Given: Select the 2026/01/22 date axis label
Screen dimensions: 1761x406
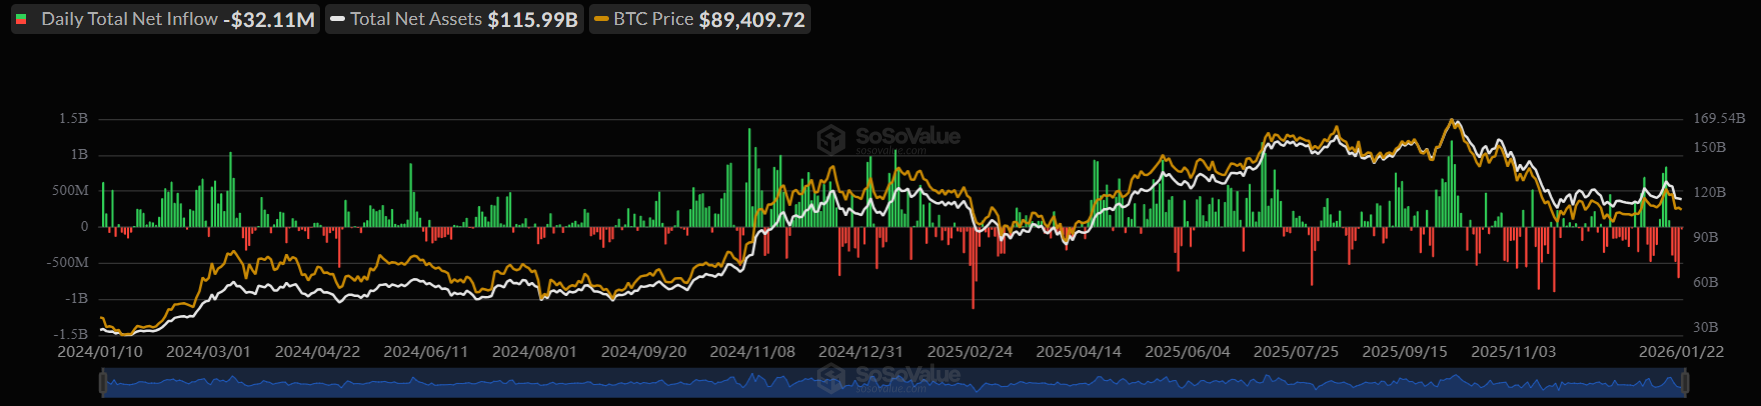Looking at the screenshot, I should (1680, 352).
